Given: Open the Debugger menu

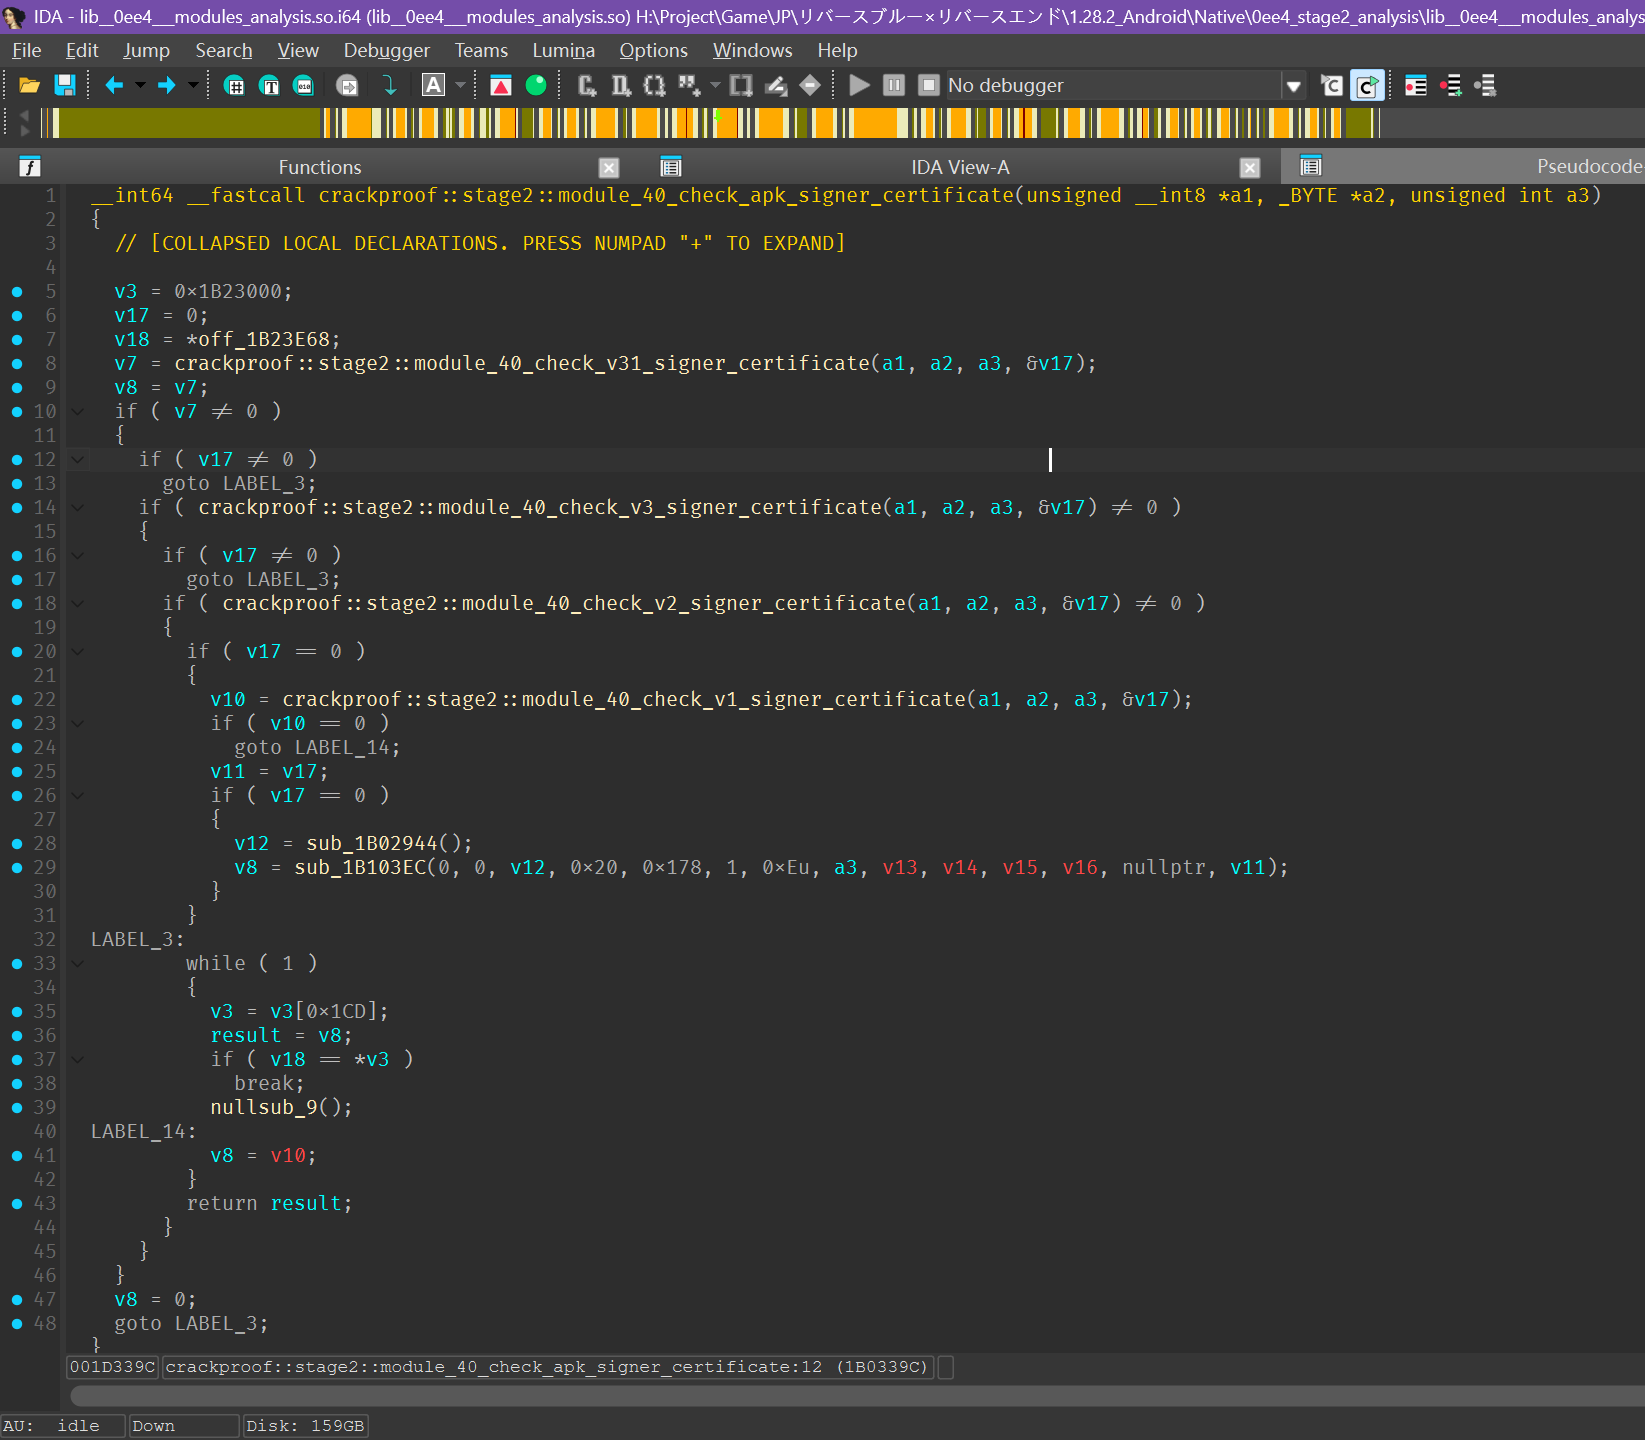Looking at the screenshot, I should coord(386,50).
